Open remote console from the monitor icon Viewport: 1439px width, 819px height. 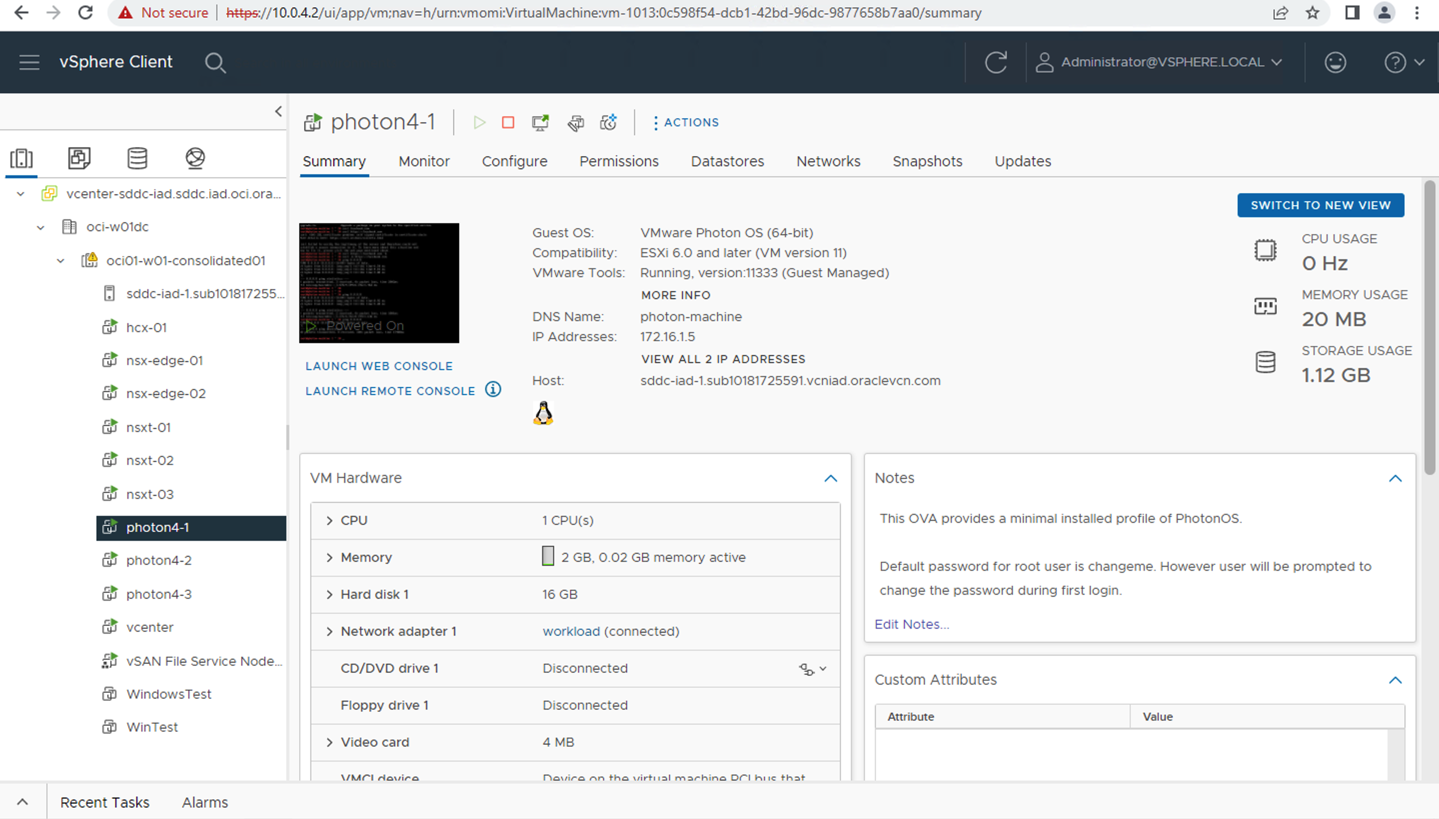[x=539, y=122]
